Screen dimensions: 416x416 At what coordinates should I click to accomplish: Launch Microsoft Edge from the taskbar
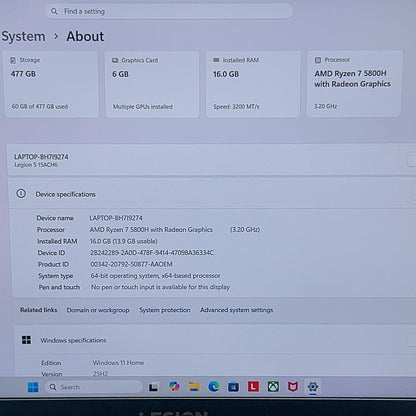(214, 387)
